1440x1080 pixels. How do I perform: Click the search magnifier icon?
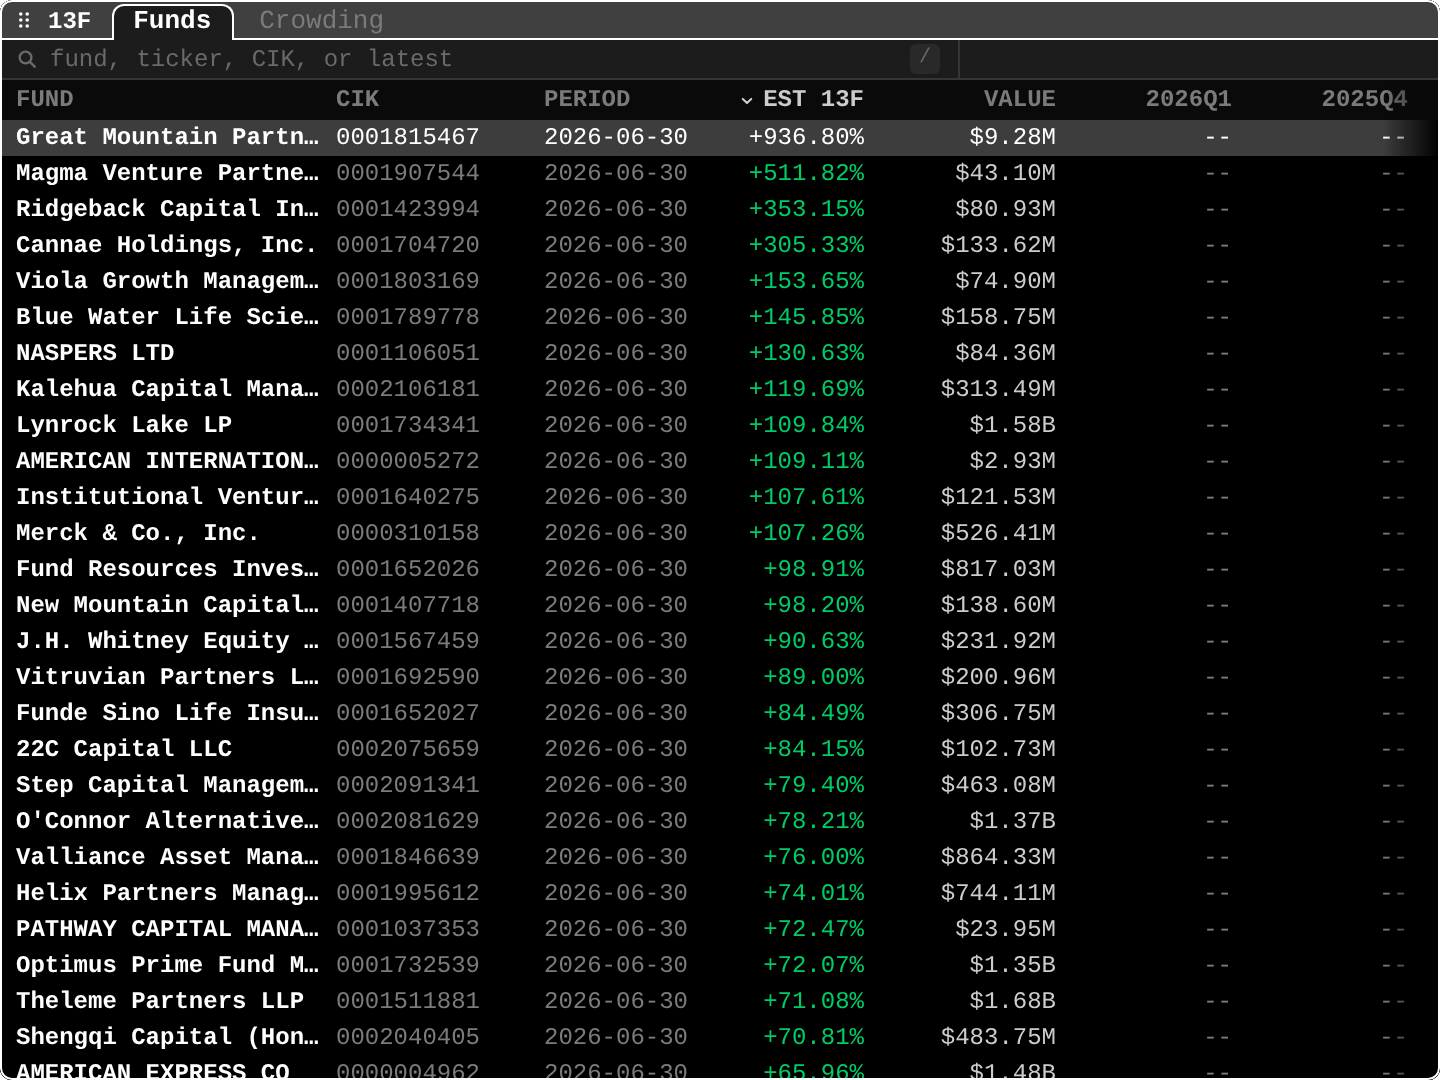pyautogui.click(x=27, y=59)
